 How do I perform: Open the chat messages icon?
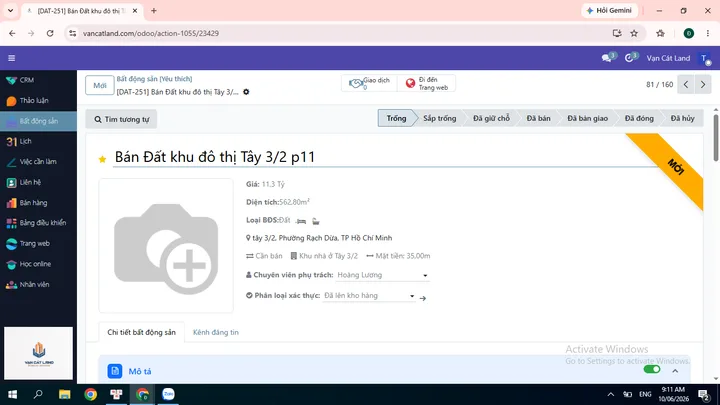point(608,58)
